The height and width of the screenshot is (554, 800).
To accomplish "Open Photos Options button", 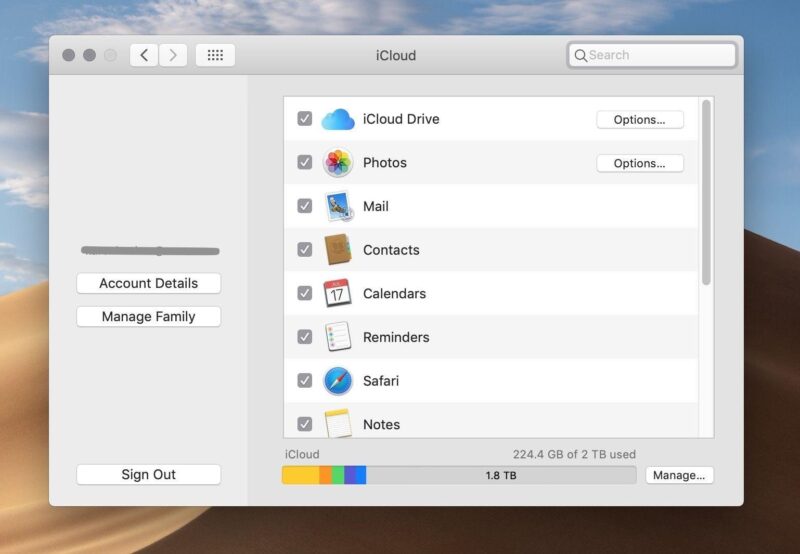I will [x=640, y=163].
